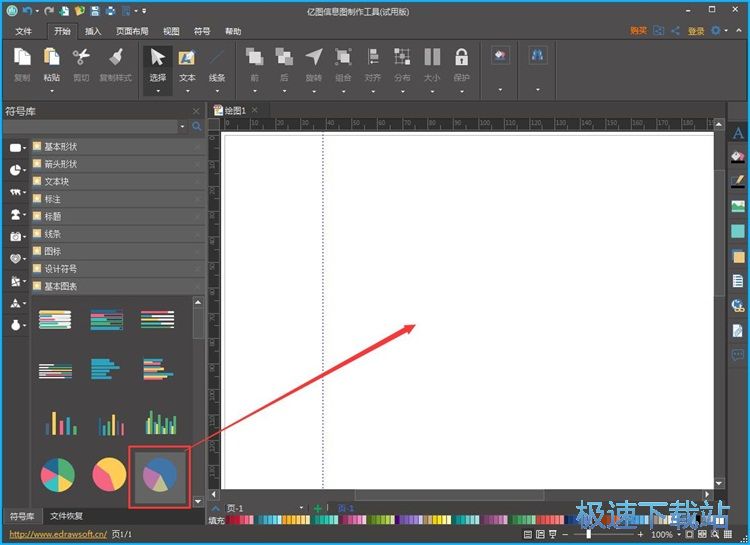Click the Print icon in quick access toolbar

pos(110,11)
